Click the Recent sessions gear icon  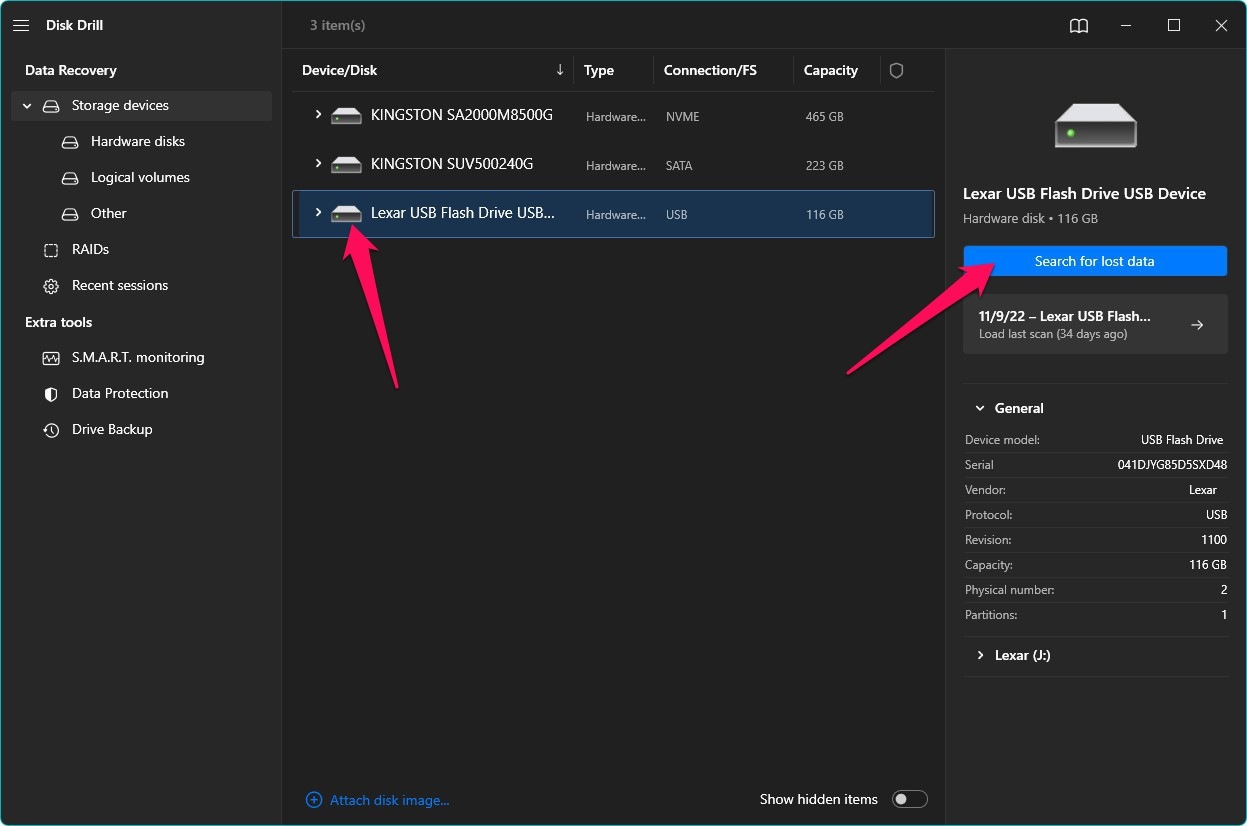tap(51, 286)
